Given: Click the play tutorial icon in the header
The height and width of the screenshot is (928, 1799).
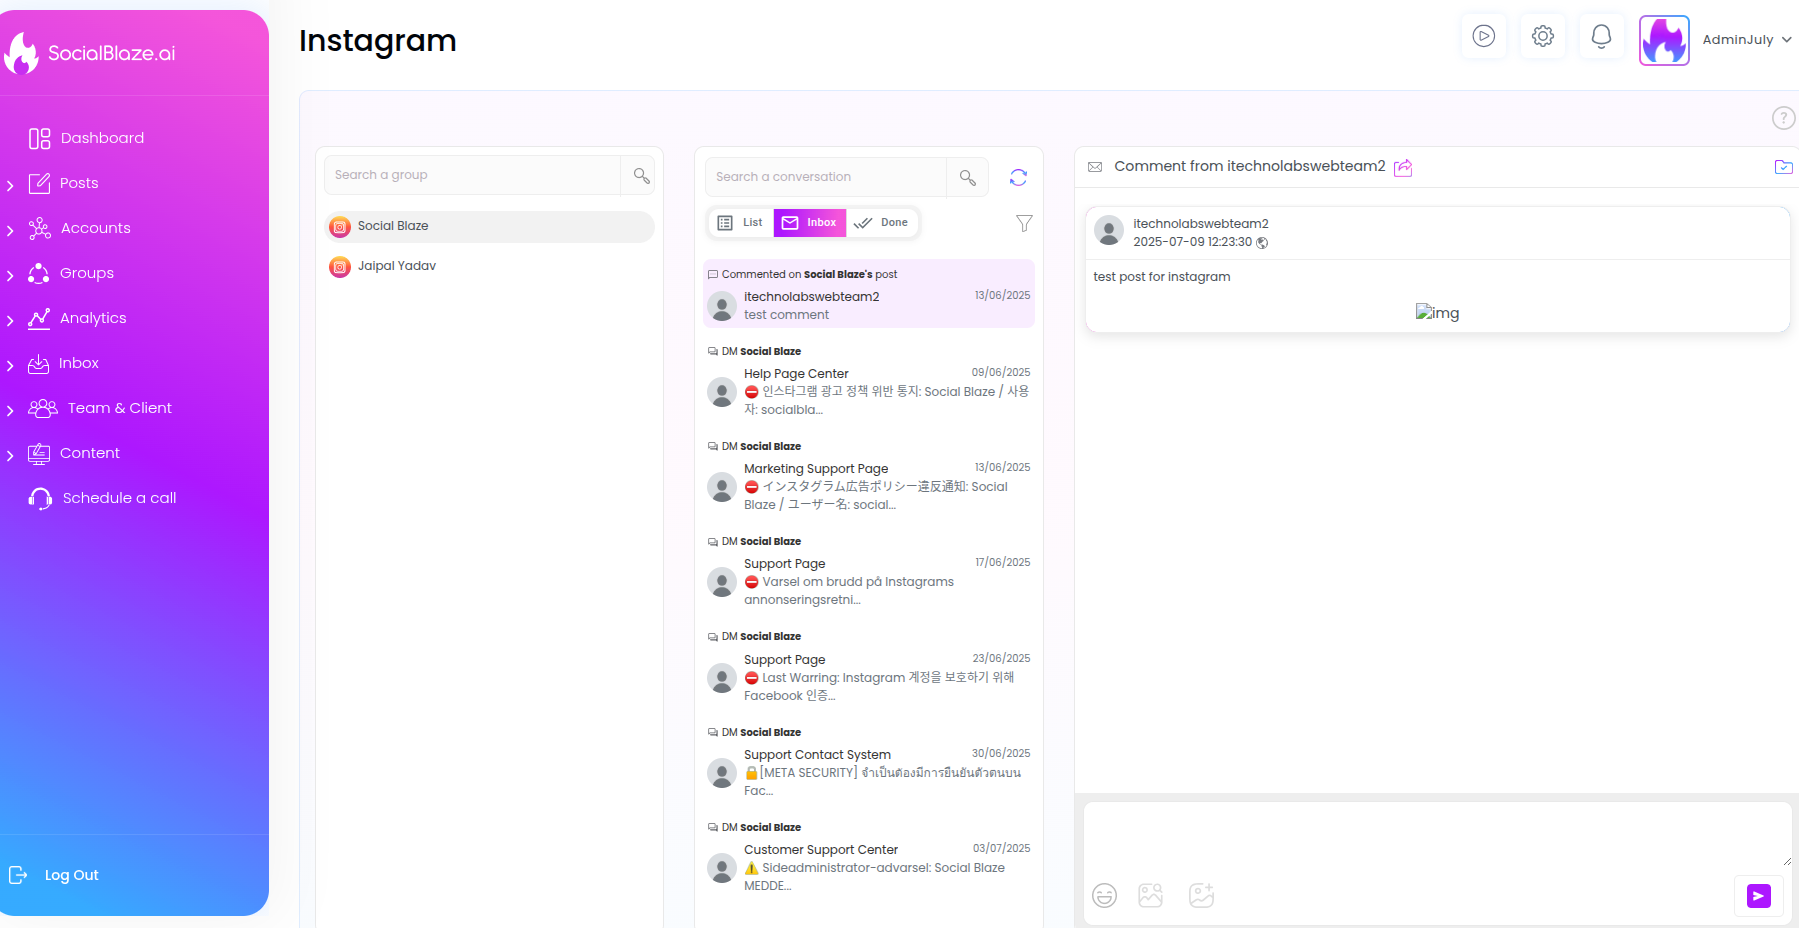Looking at the screenshot, I should [1484, 36].
